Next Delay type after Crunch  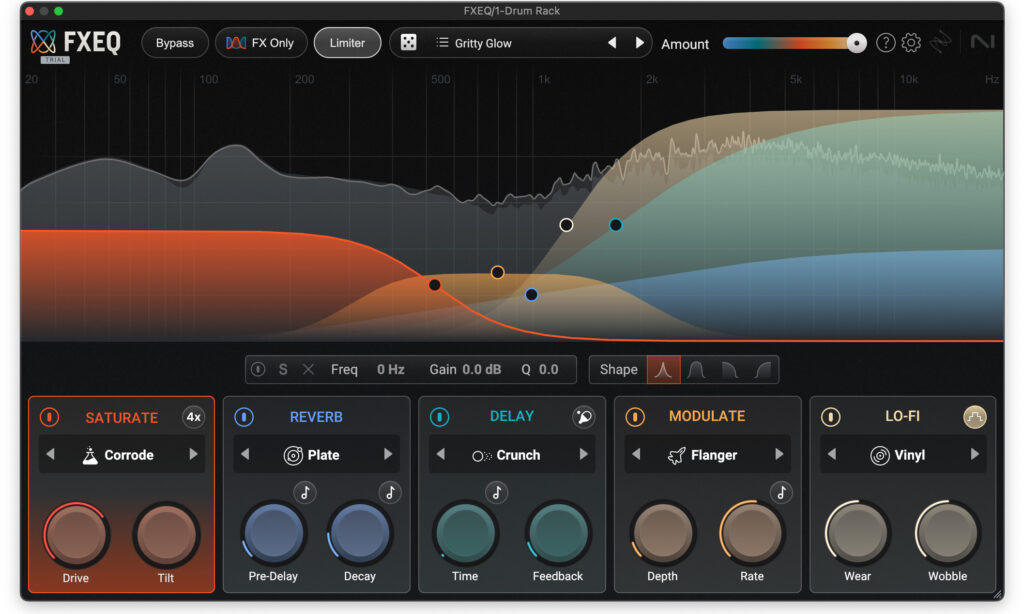(x=583, y=454)
